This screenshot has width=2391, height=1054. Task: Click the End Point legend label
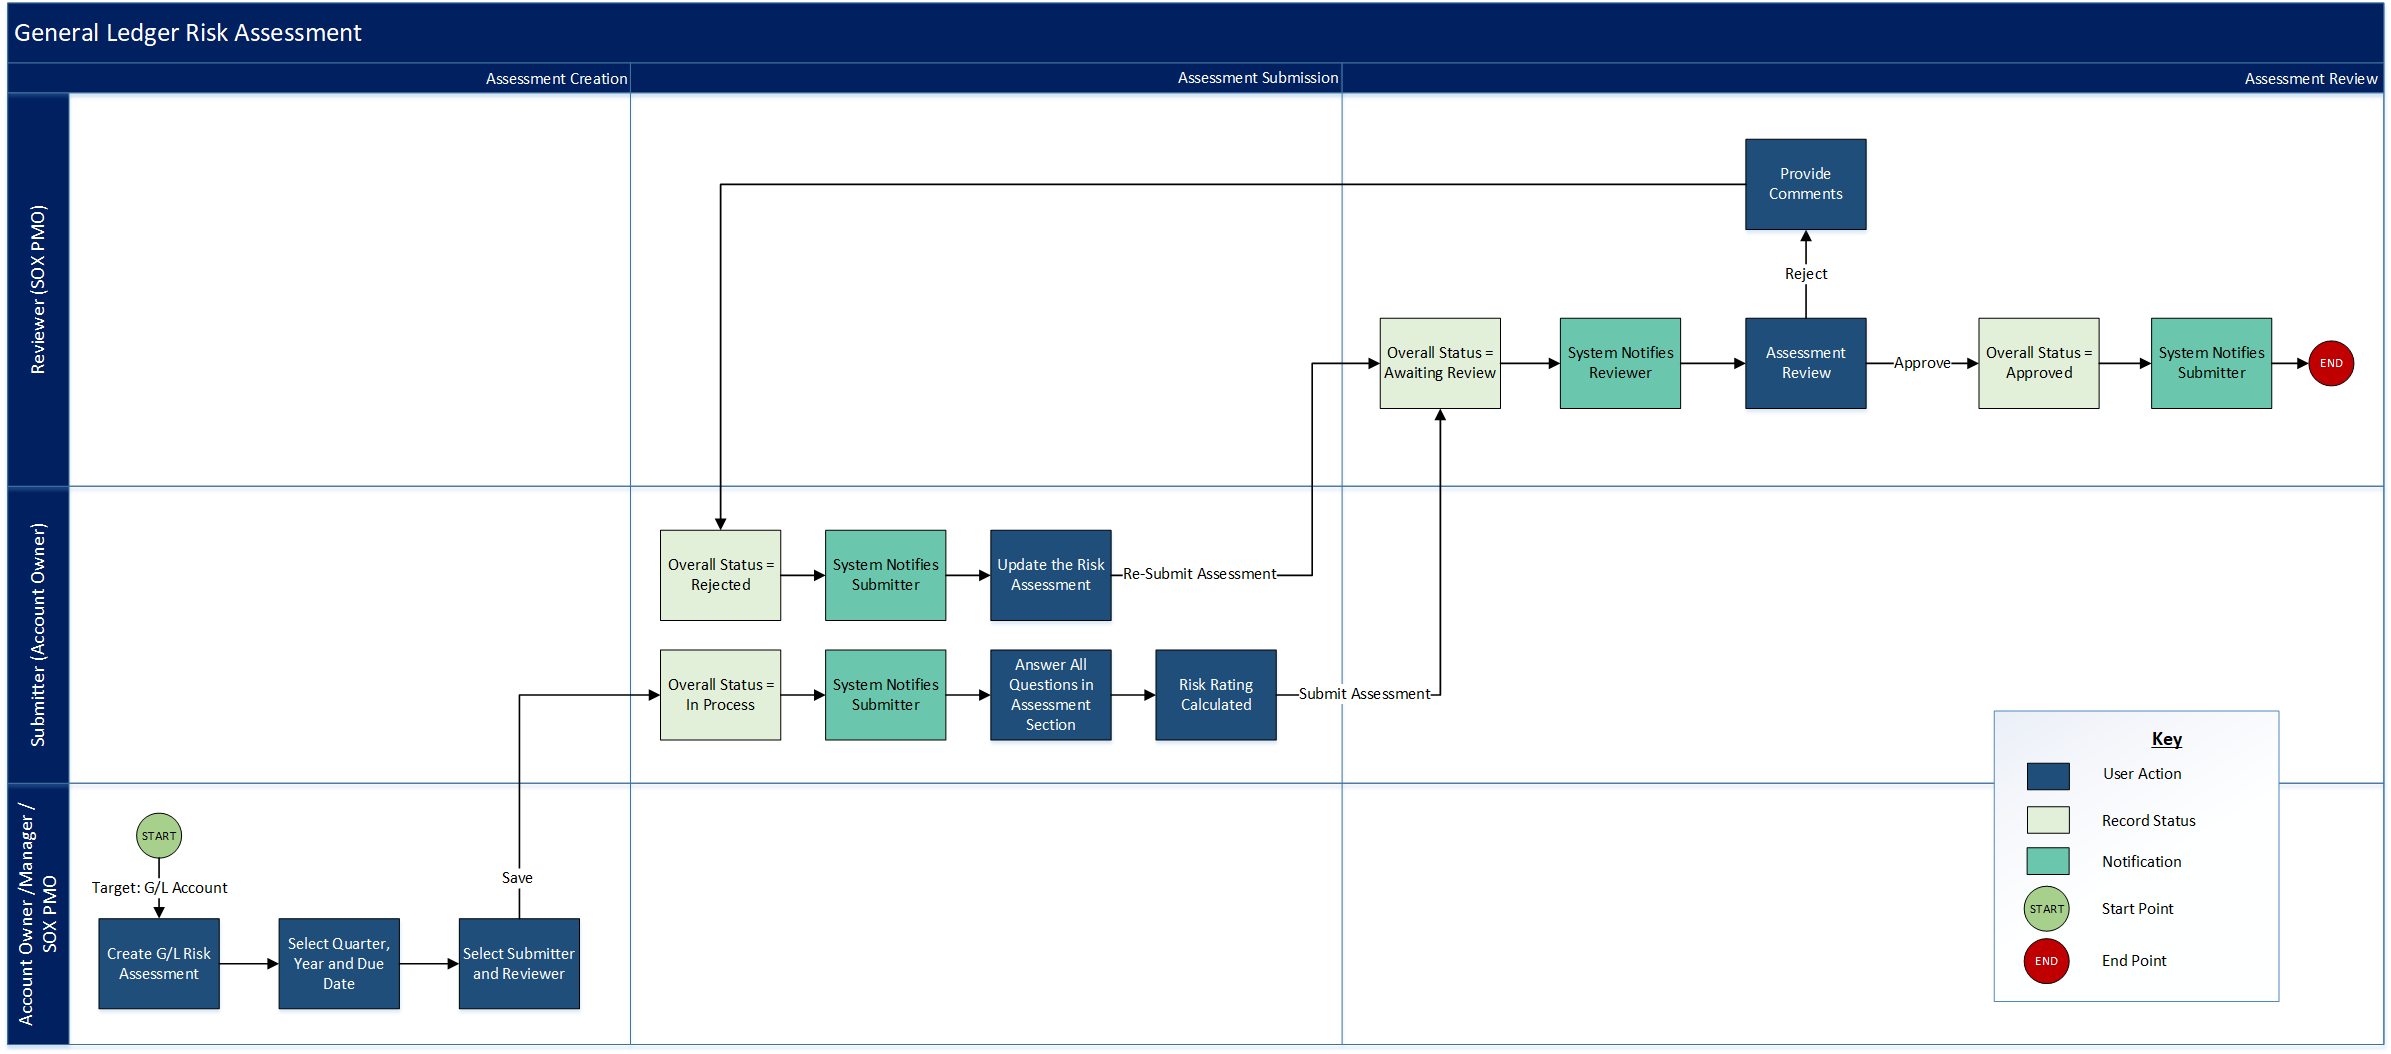2134,961
